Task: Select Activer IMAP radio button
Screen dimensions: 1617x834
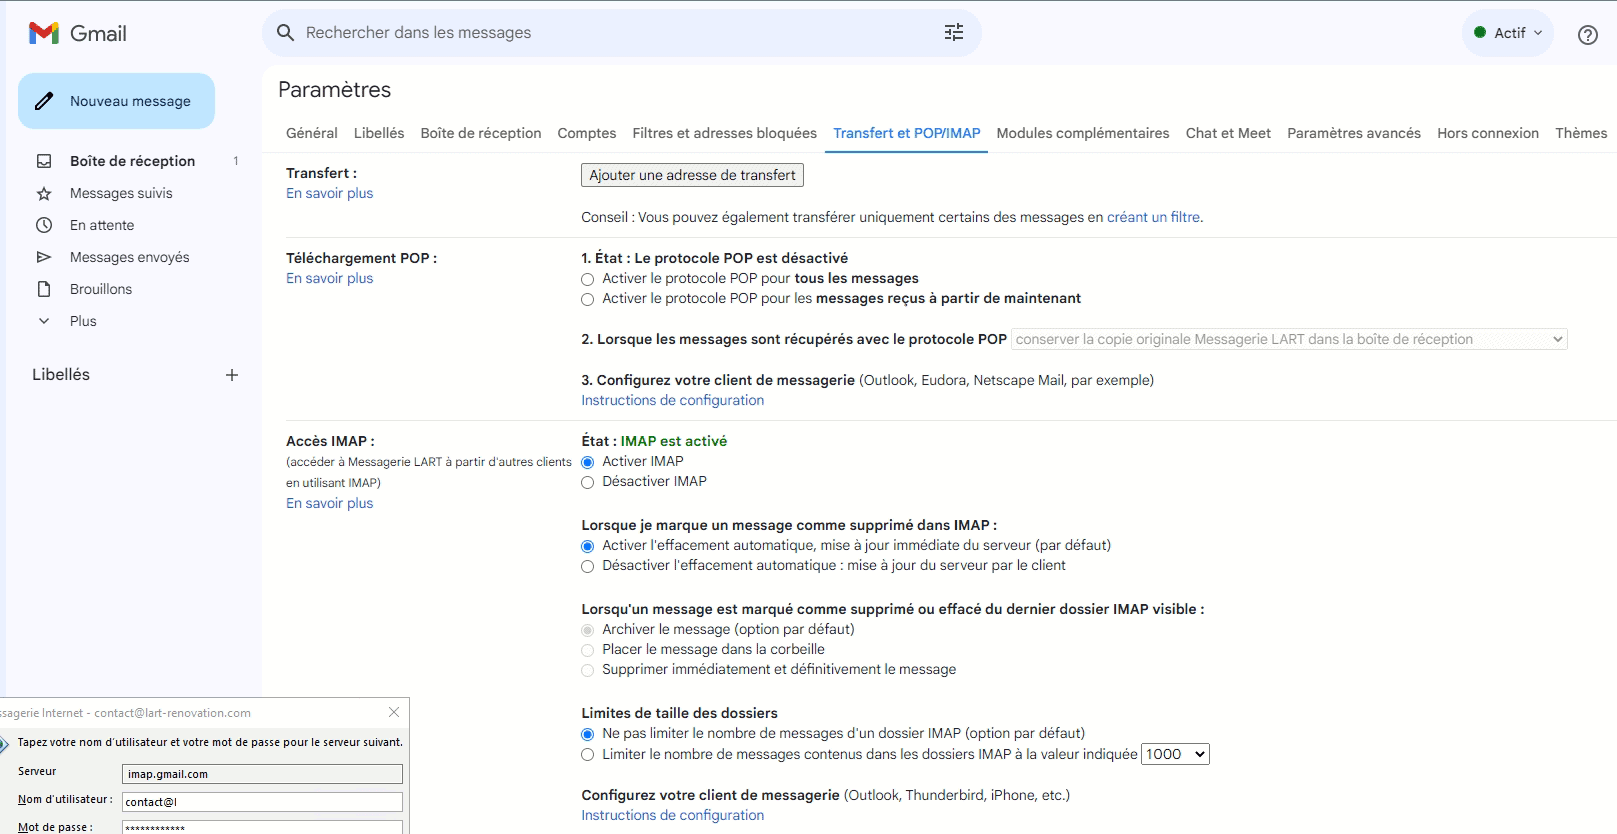Action: coord(588,462)
